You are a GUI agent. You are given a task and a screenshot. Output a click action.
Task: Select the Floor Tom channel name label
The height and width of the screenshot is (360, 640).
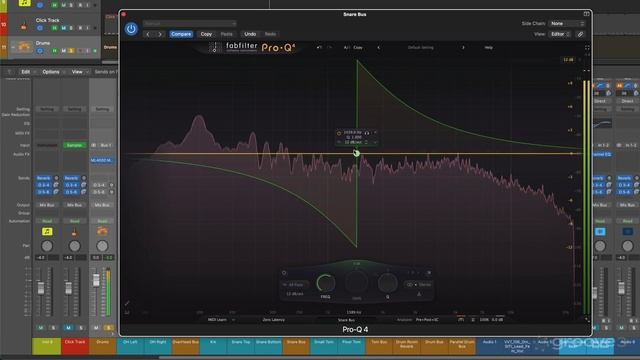(x=351, y=346)
